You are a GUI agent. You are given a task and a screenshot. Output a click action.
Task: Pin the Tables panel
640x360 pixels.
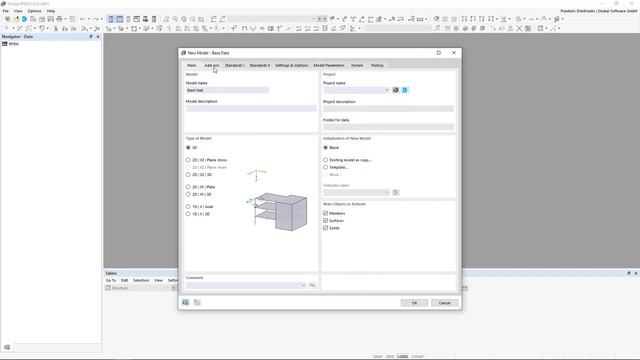coord(629,273)
